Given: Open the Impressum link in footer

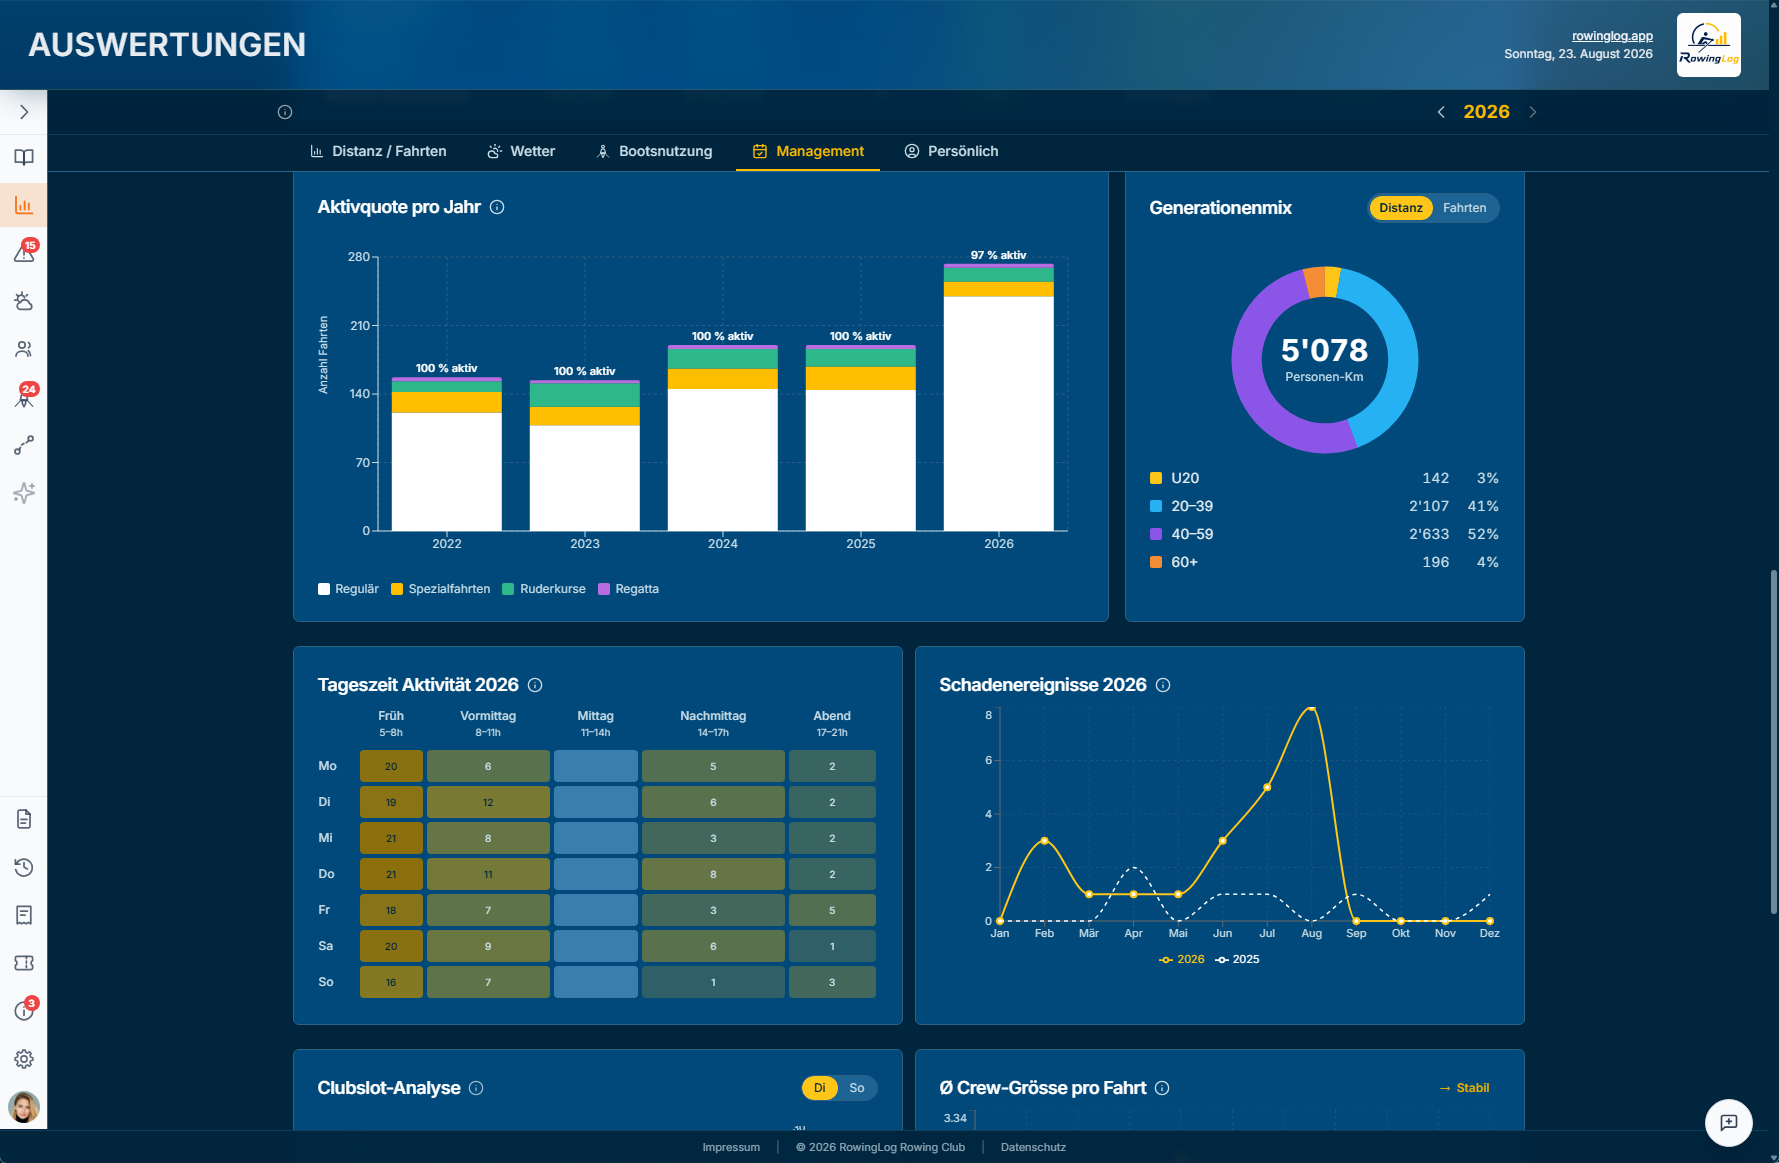Looking at the screenshot, I should (731, 1147).
